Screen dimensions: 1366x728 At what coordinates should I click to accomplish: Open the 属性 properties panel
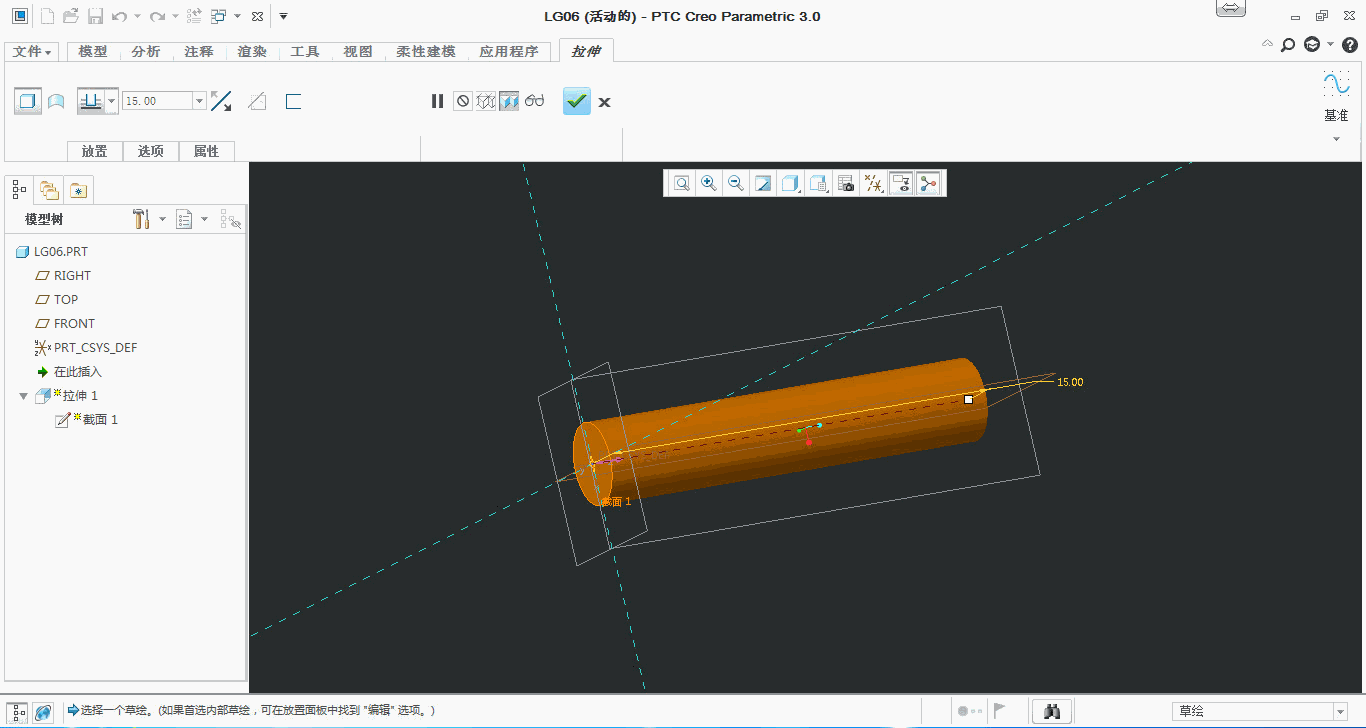tap(207, 151)
